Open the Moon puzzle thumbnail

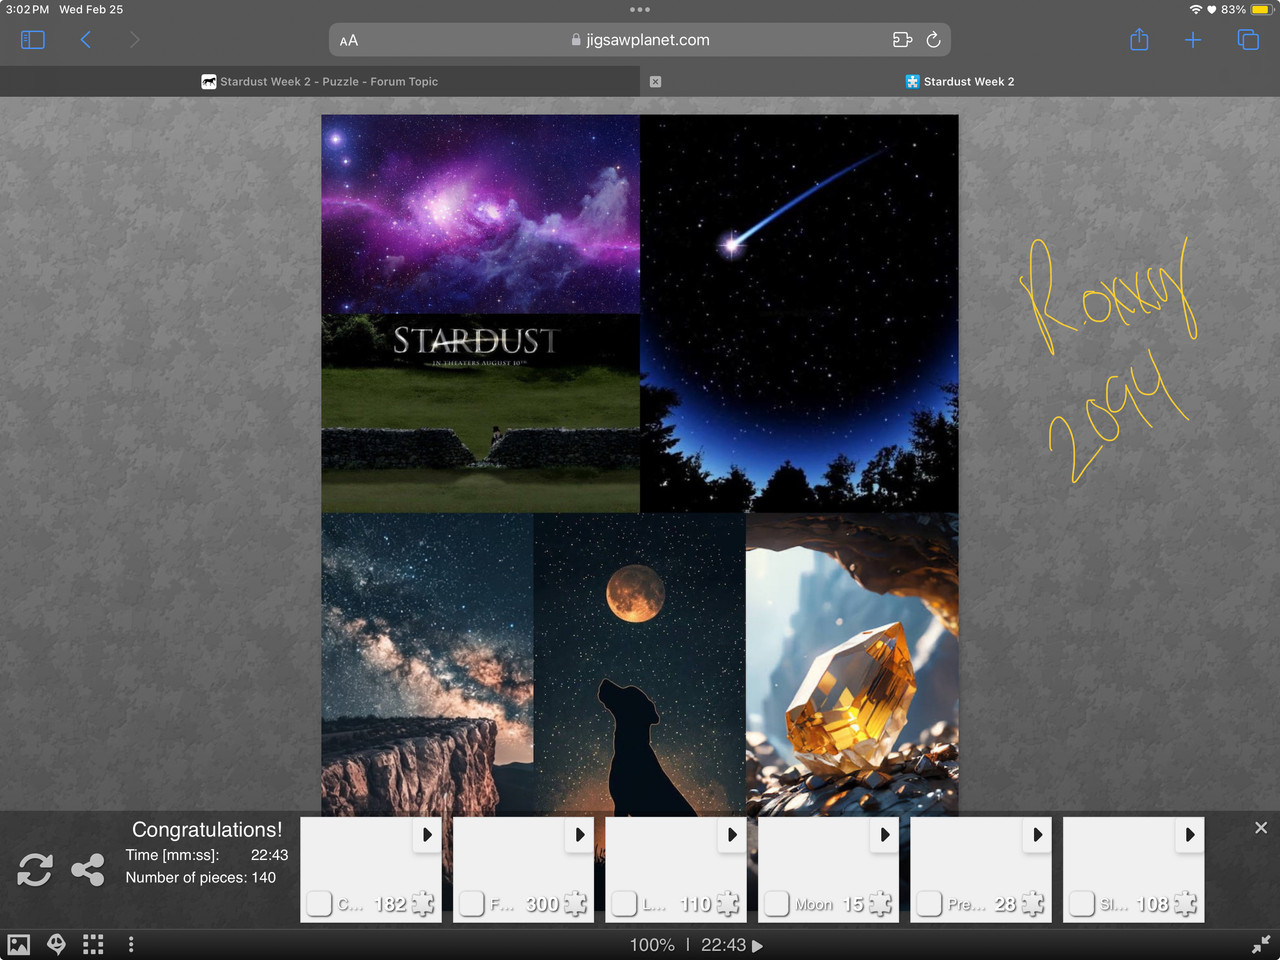click(829, 869)
